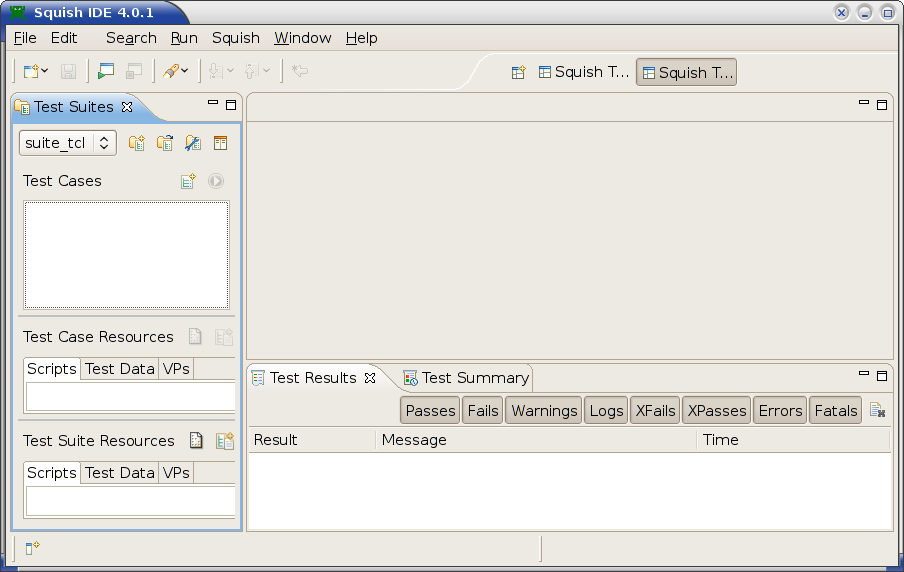This screenshot has height=572, width=904.
Task: Toggle the Passes filter
Action: [430, 411]
